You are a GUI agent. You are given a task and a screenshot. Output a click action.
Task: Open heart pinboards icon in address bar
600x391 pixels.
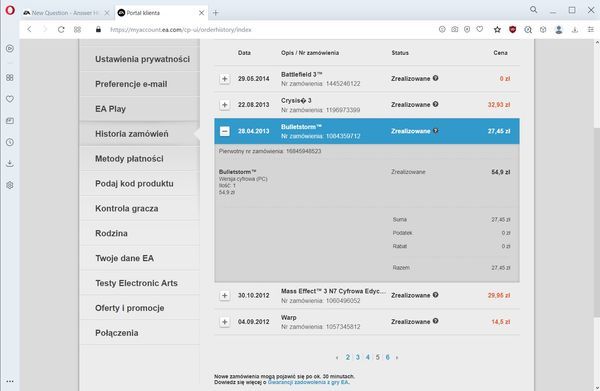click(479, 29)
